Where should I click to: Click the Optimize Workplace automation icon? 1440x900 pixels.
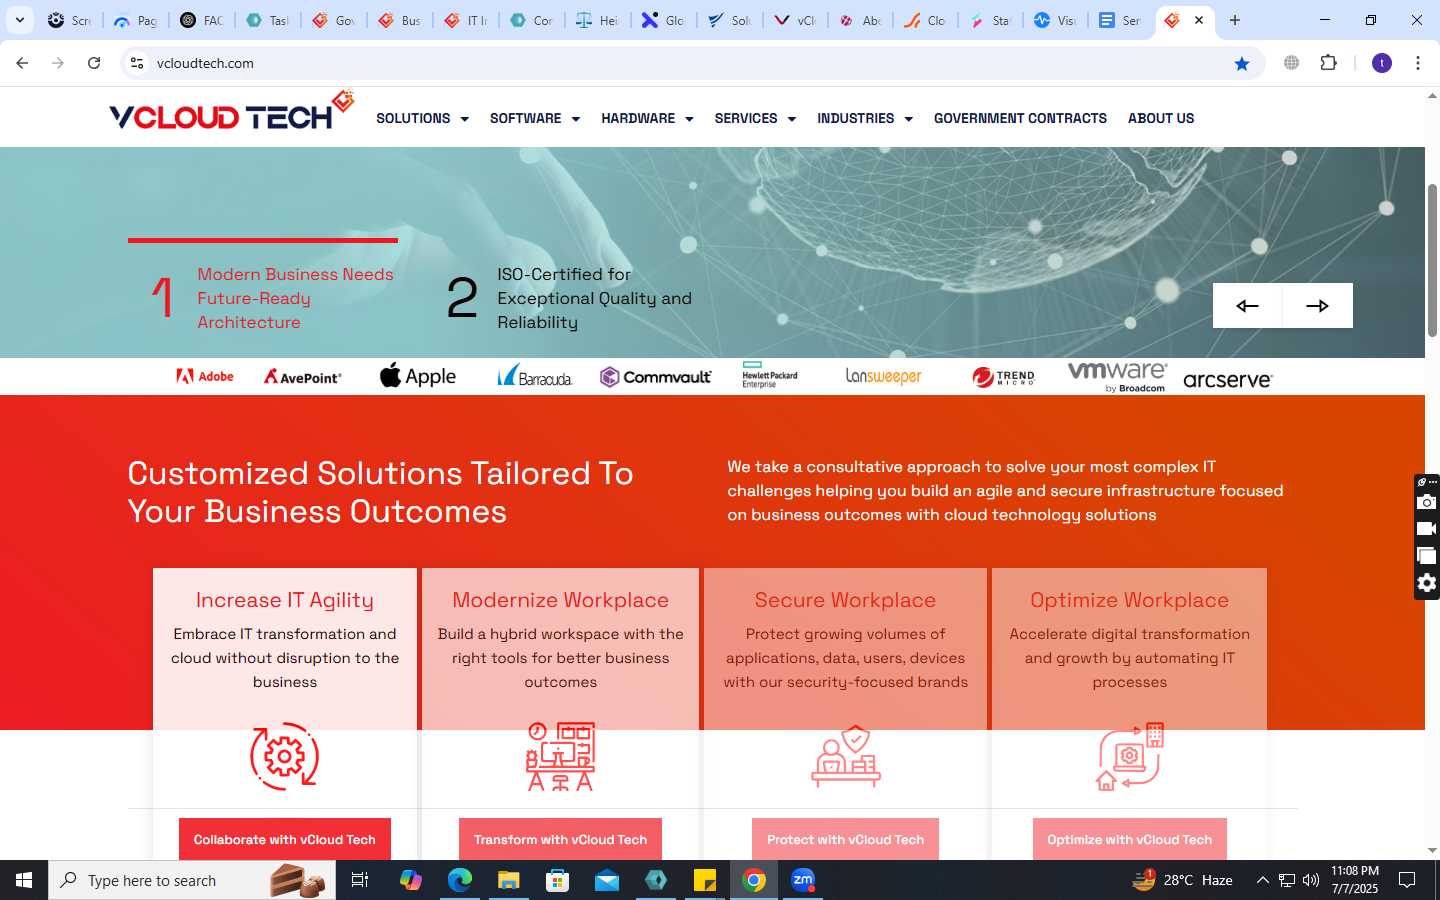click(1130, 757)
